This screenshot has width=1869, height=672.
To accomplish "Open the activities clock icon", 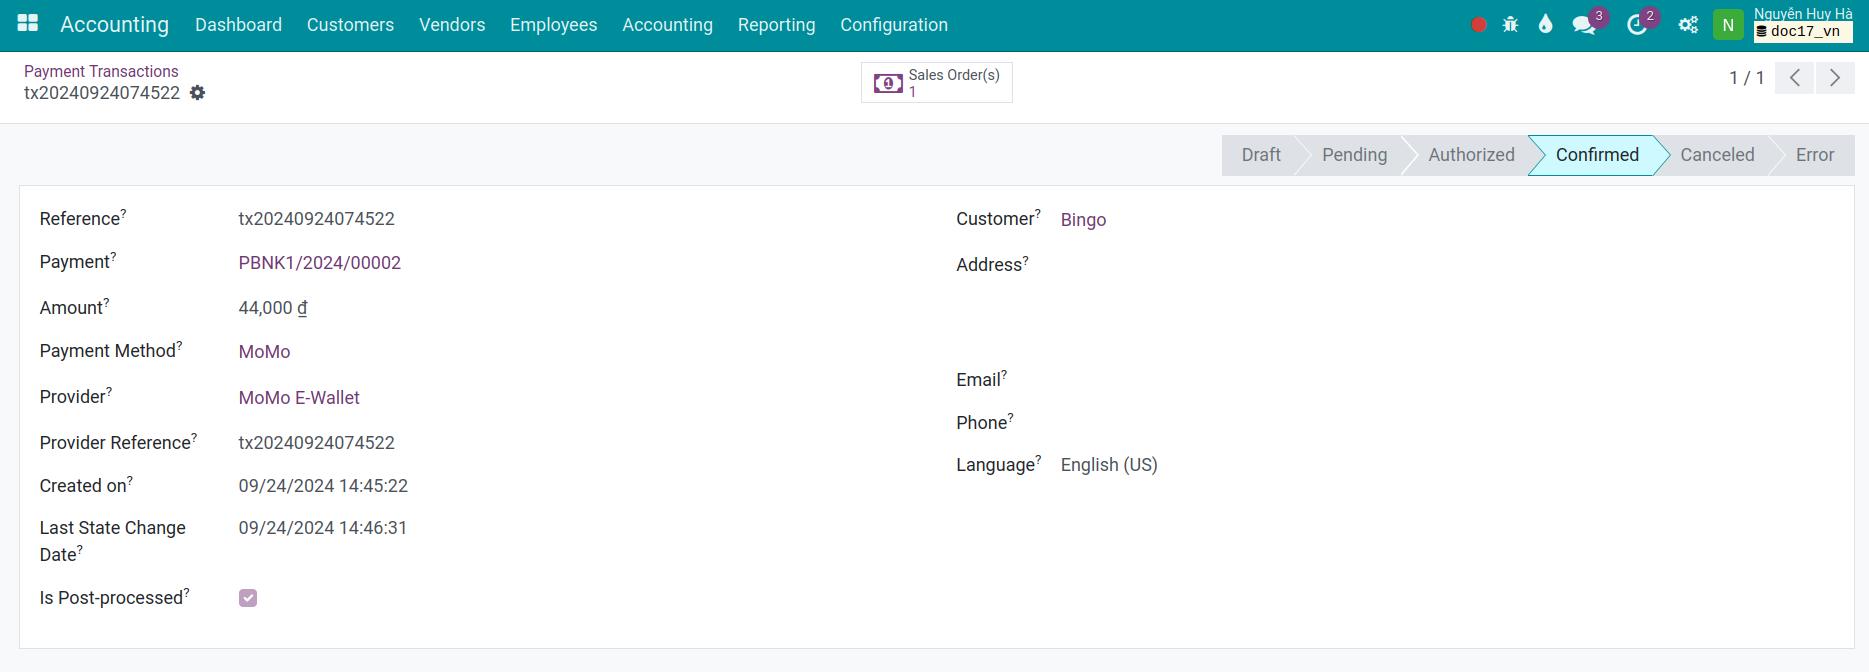I will tap(1637, 25).
